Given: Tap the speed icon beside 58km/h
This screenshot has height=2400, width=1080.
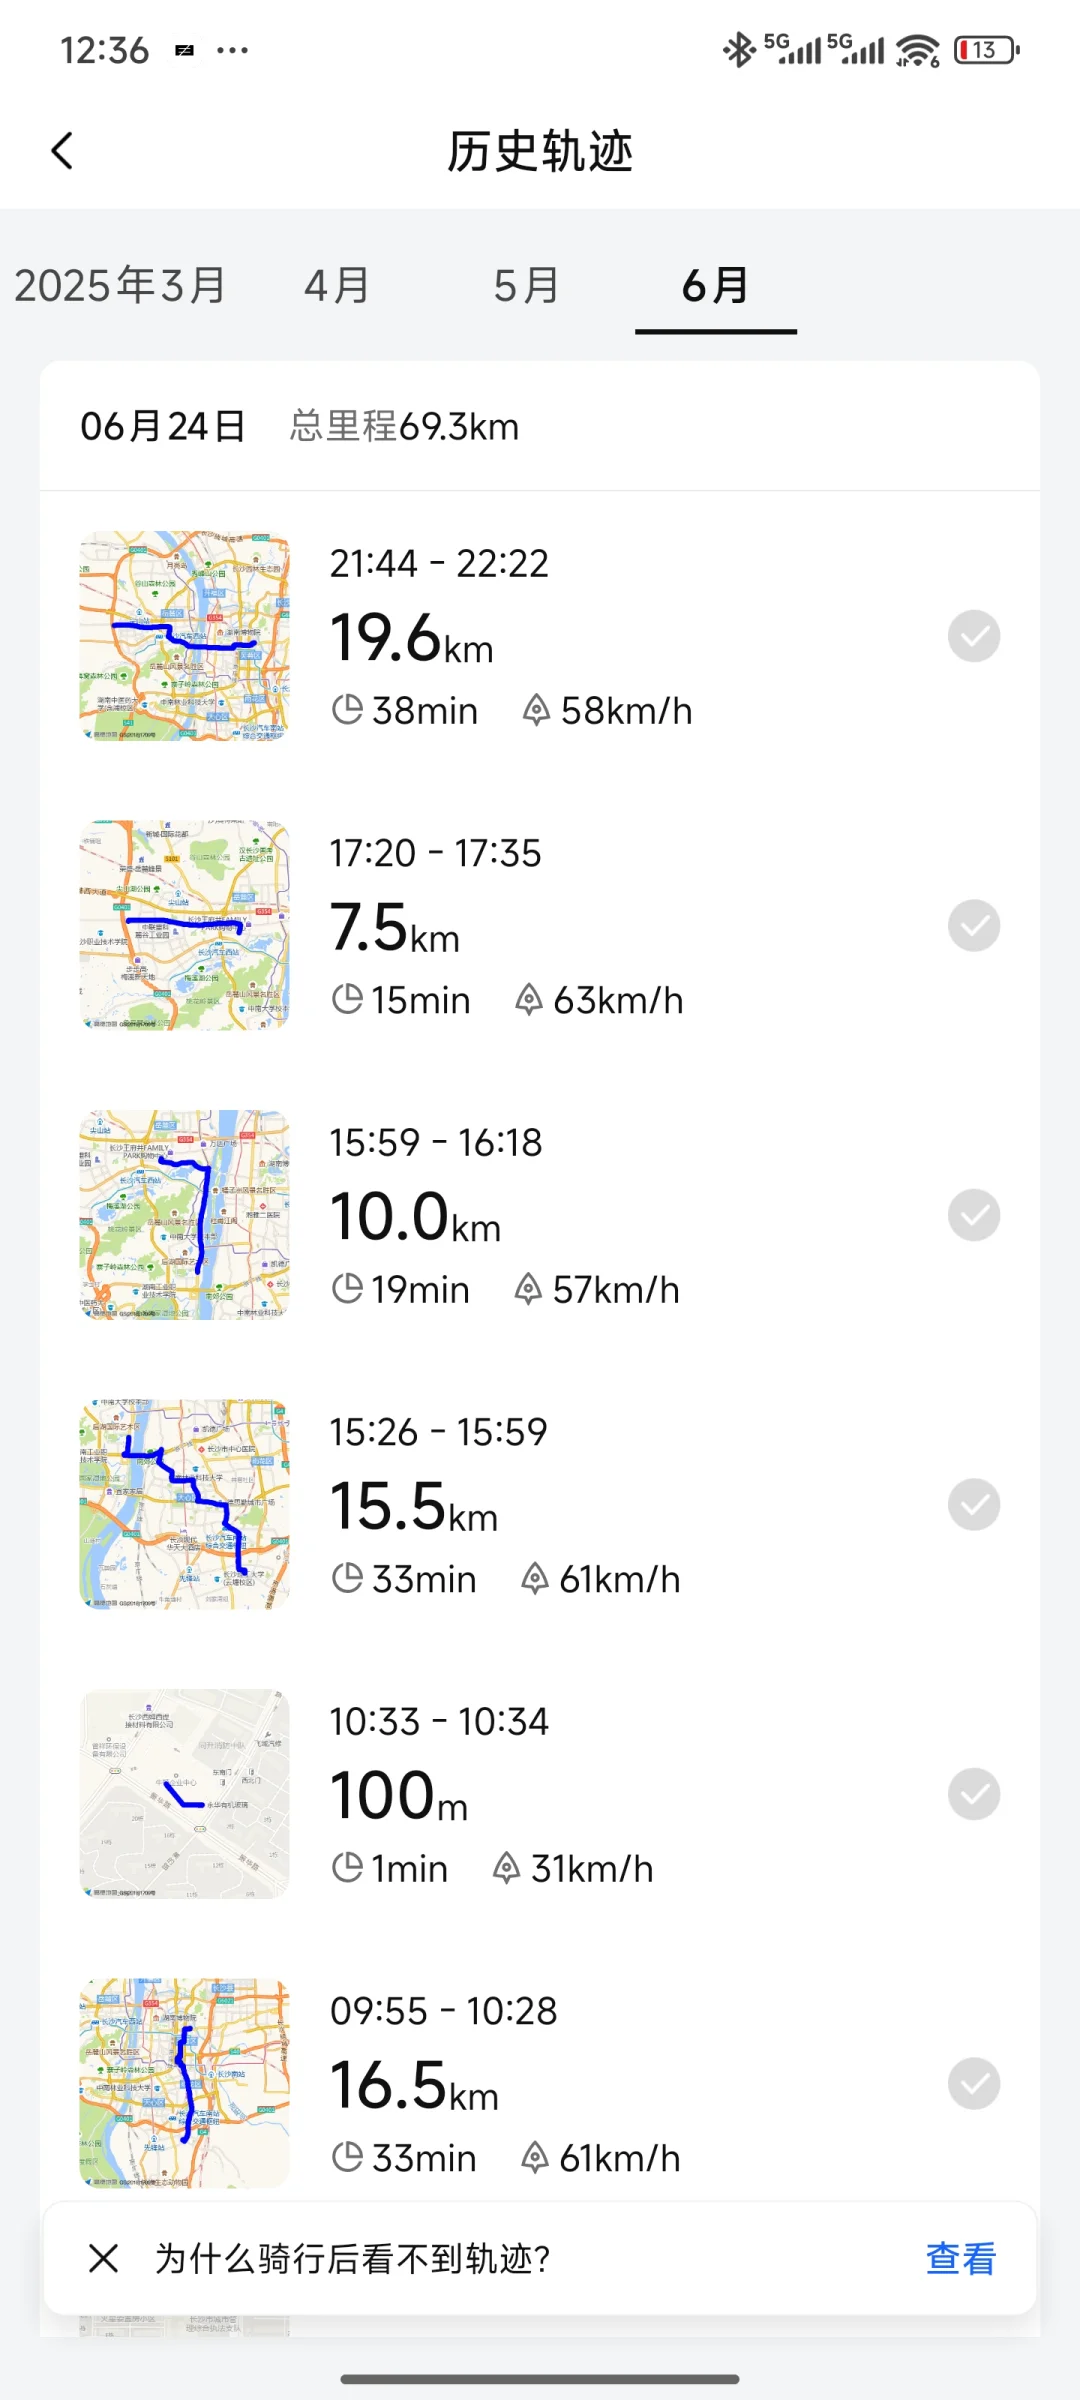Looking at the screenshot, I should point(536,710).
